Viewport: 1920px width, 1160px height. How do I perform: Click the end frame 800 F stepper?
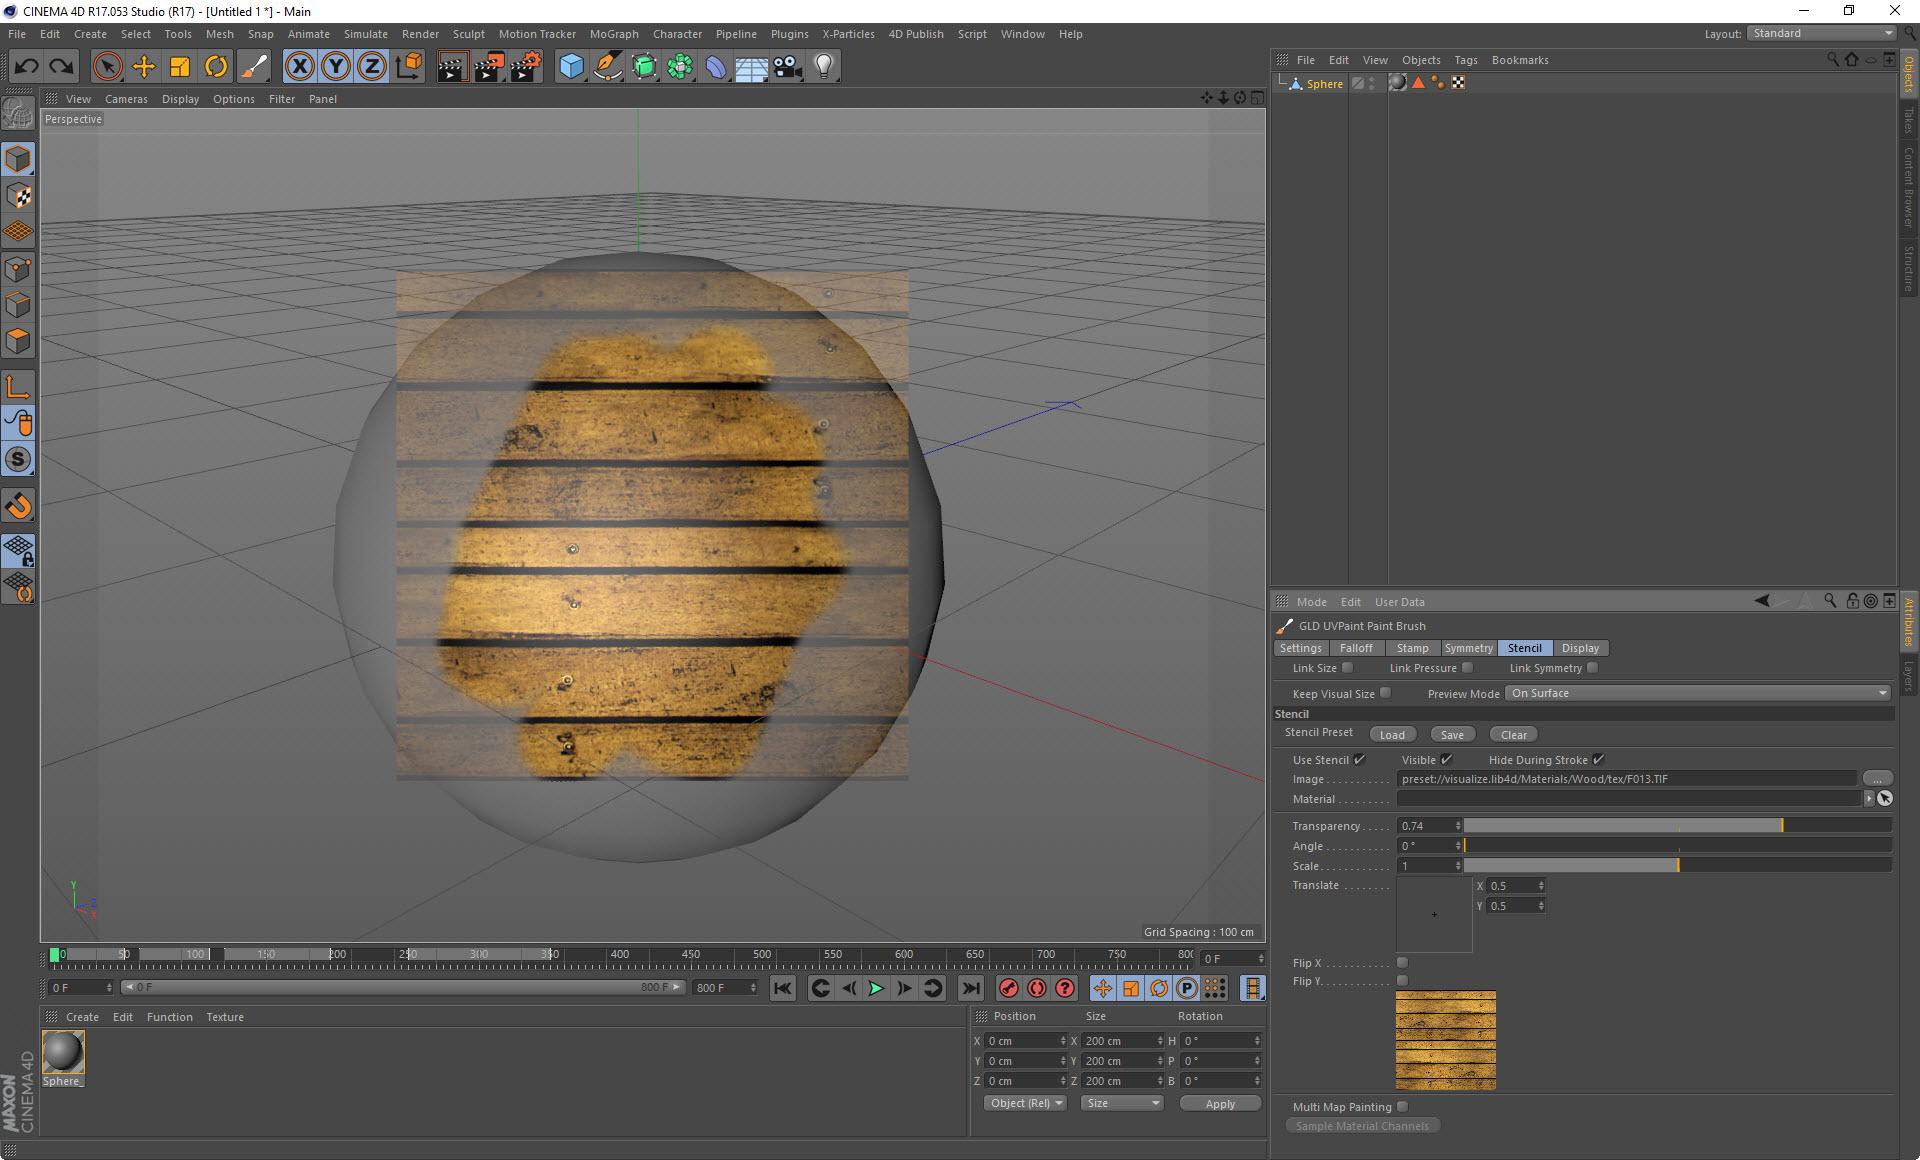pos(753,988)
